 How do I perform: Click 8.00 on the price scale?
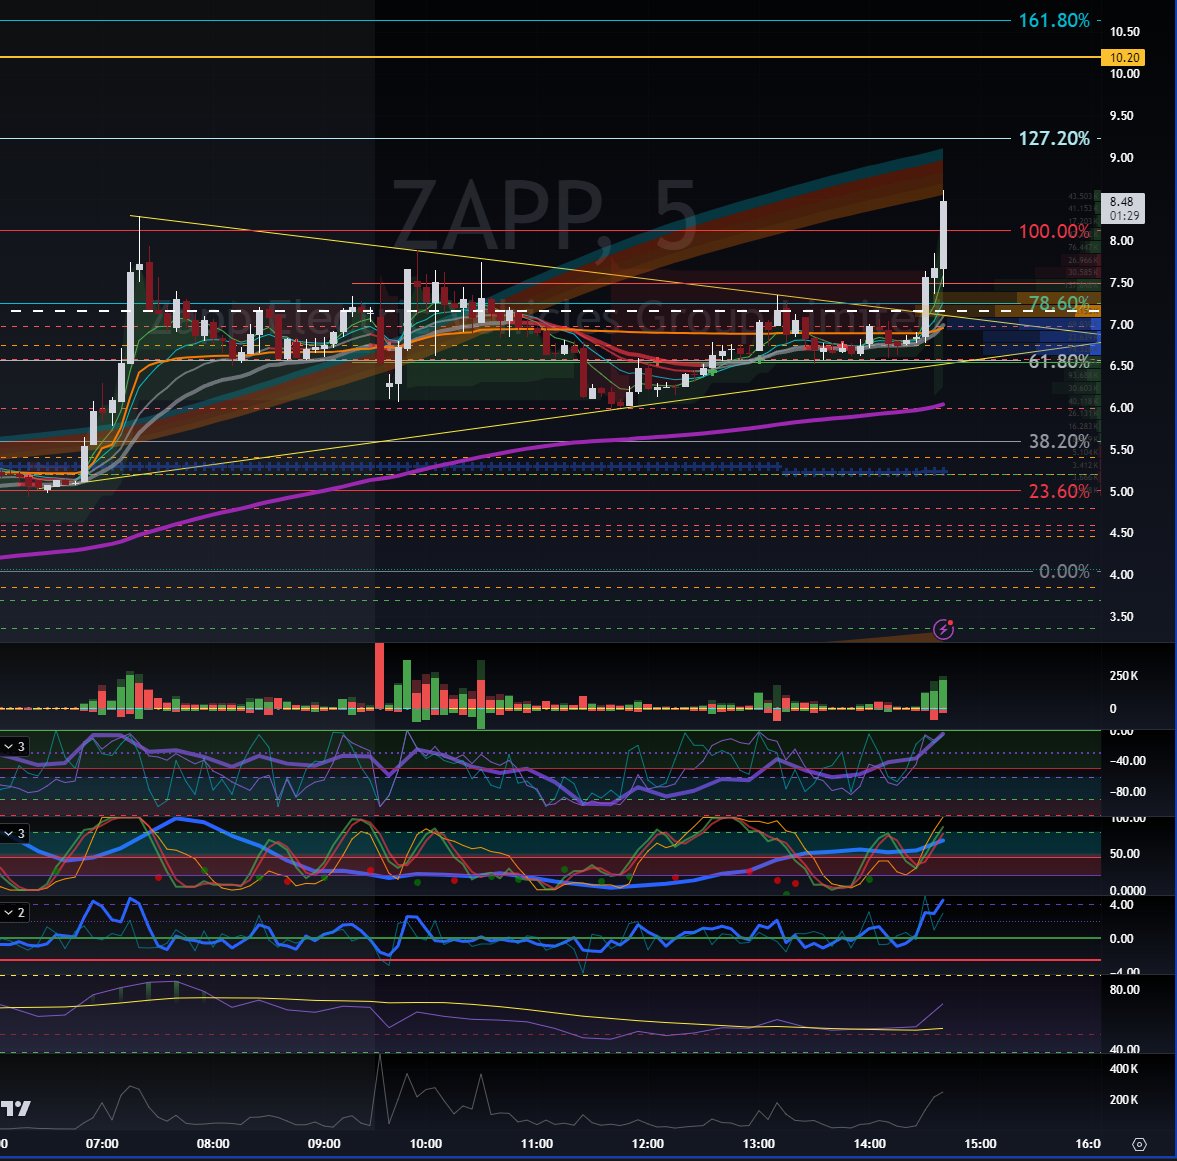tap(1121, 241)
